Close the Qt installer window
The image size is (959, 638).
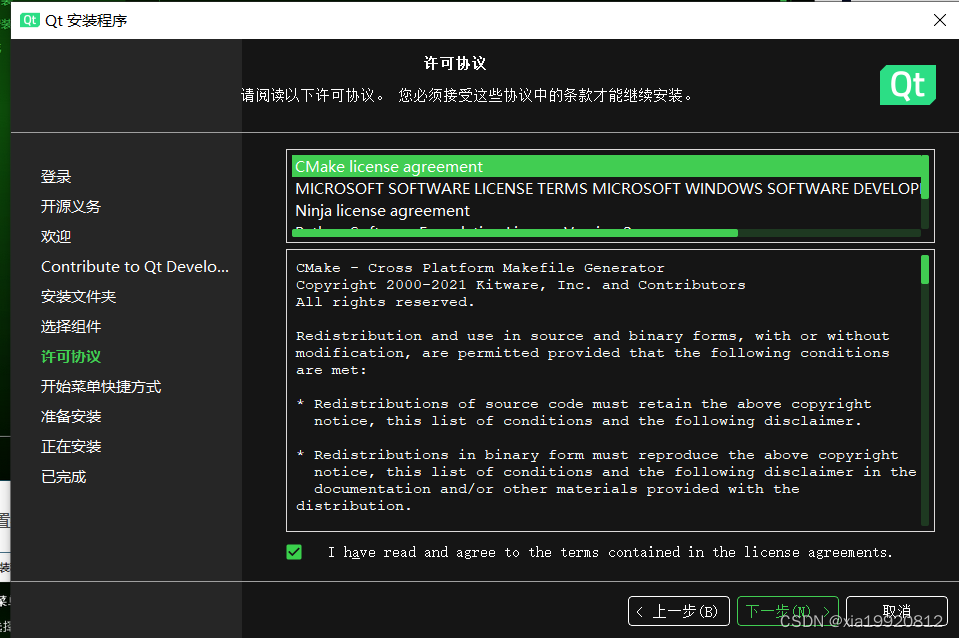(940, 20)
